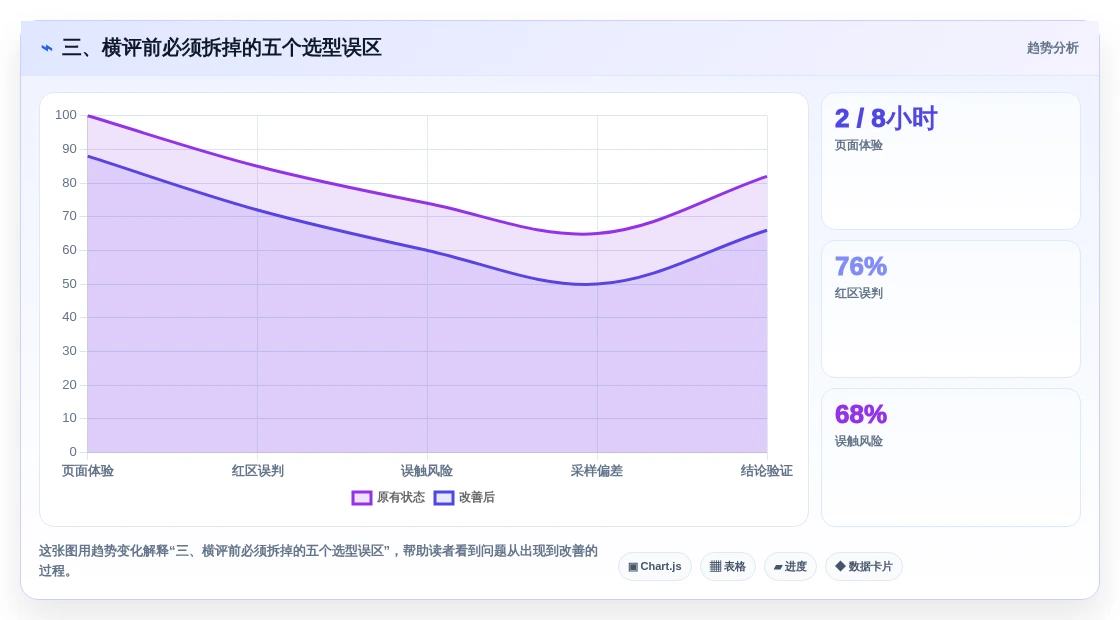Open the 2 / 8小时 页面体验 card
This screenshot has height=620, width=1120.
coord(951,161)
